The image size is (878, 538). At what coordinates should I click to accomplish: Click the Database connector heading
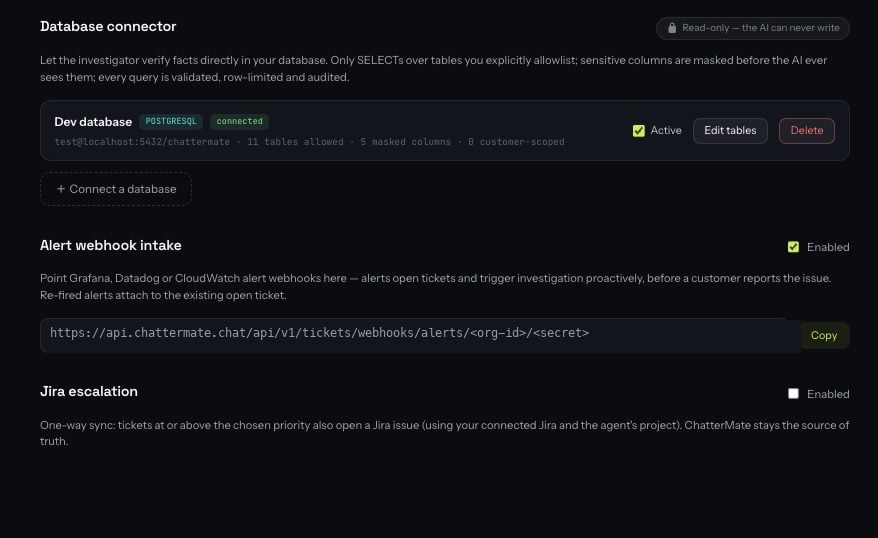pos(108,26)
